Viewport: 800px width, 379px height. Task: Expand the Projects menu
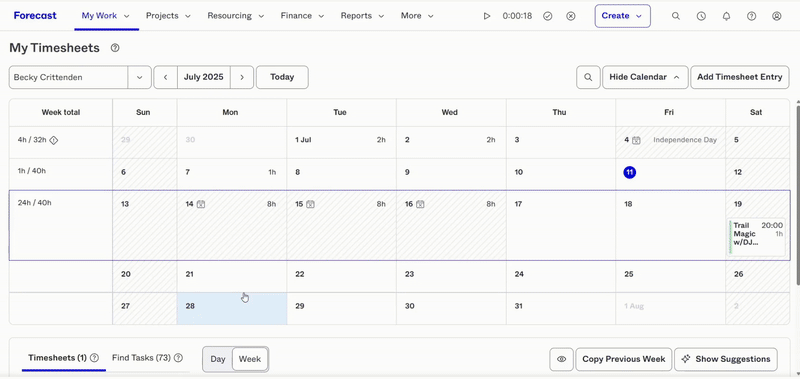pos(168,16)
